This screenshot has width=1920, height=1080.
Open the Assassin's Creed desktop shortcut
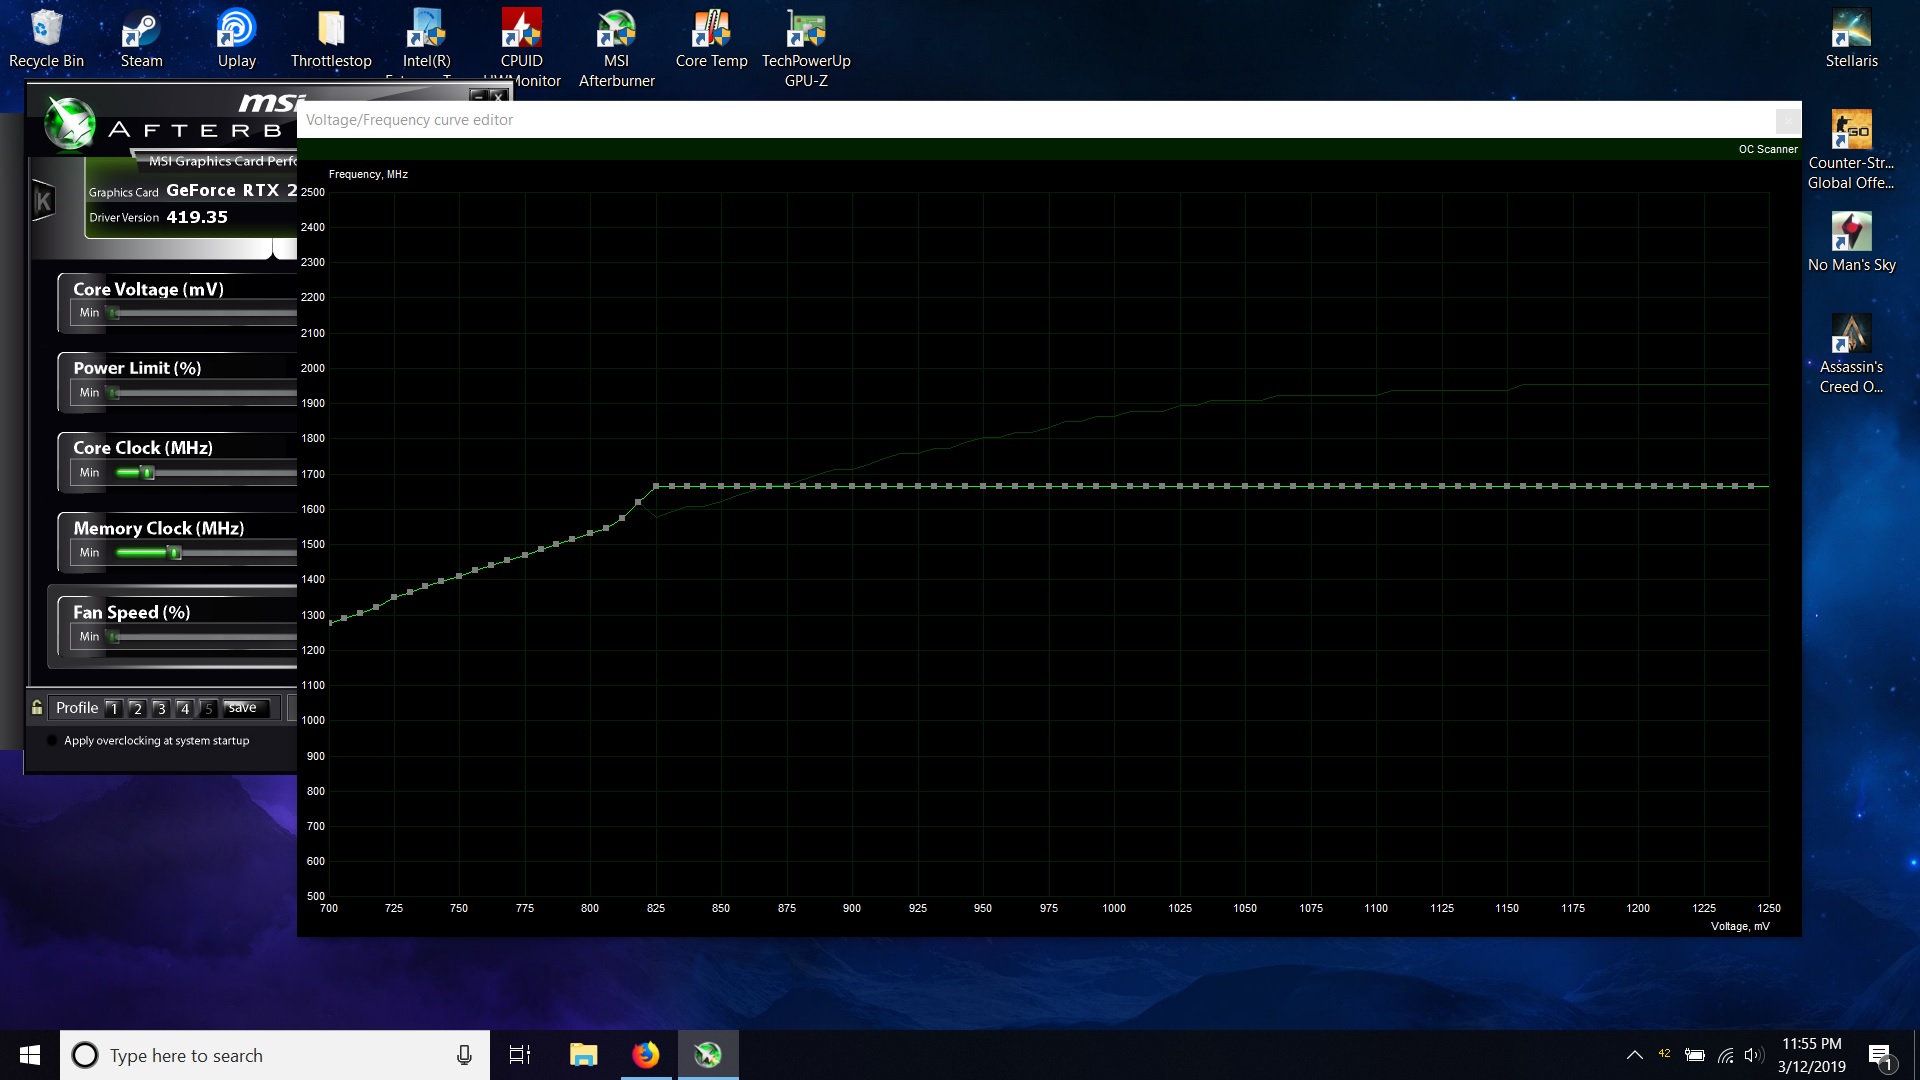(x=1851, y=354)
